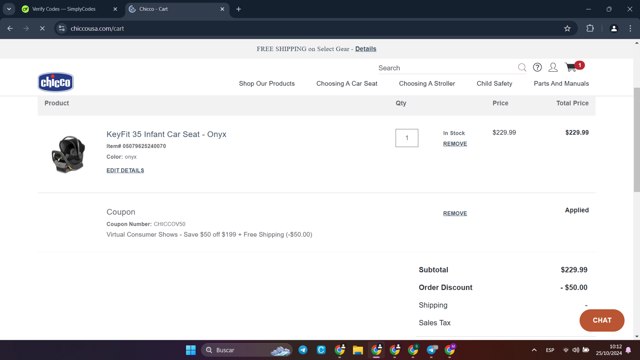Open the ESP language indicator

point(550,350)
